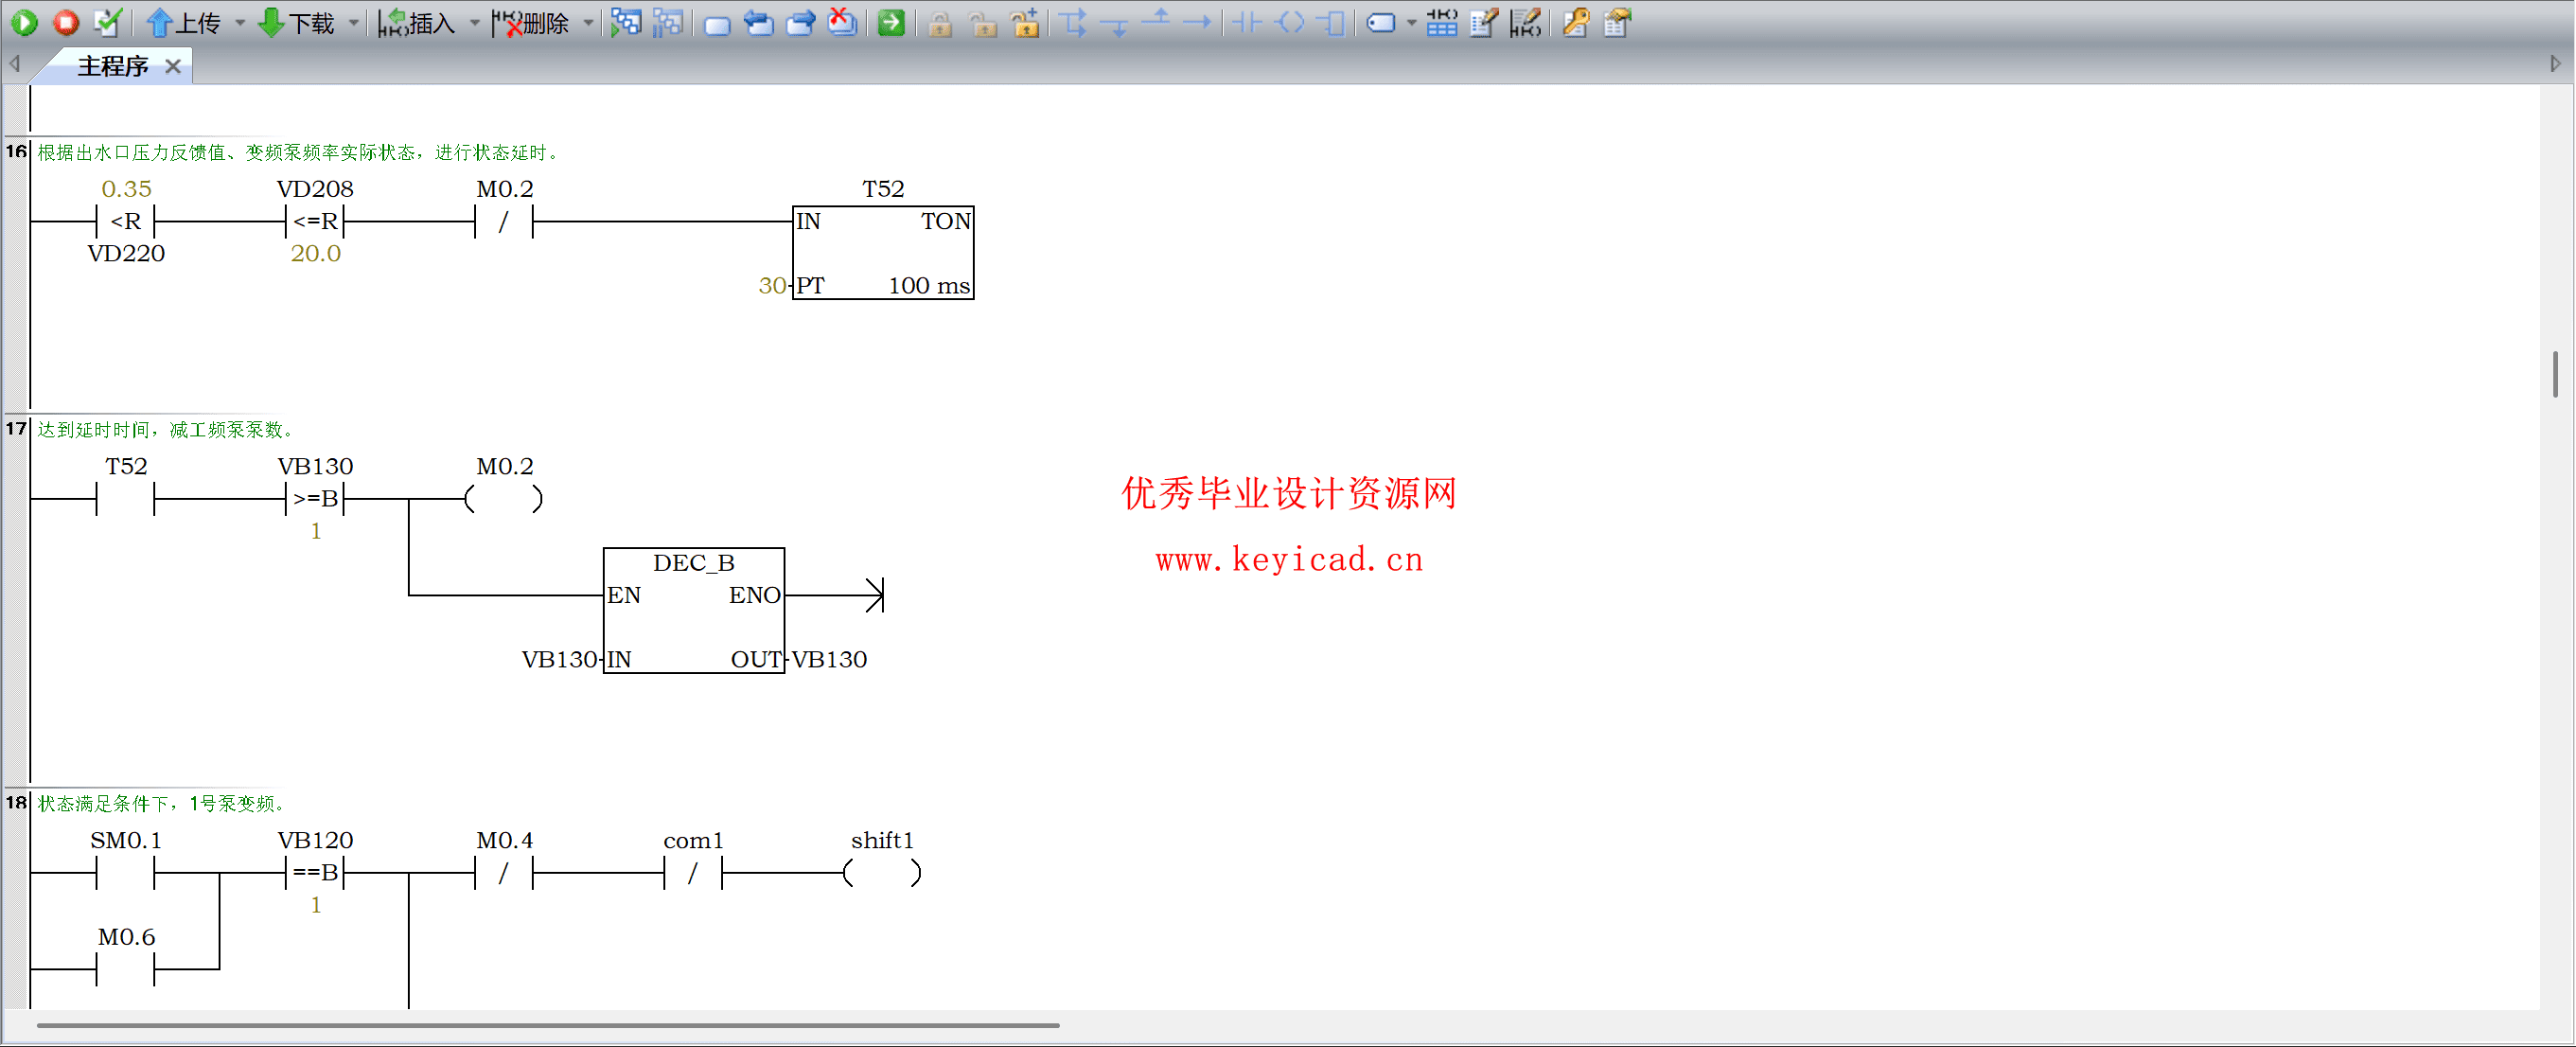
Task: Select the T52 TON timer box
Action: click(x=883, y=252)
